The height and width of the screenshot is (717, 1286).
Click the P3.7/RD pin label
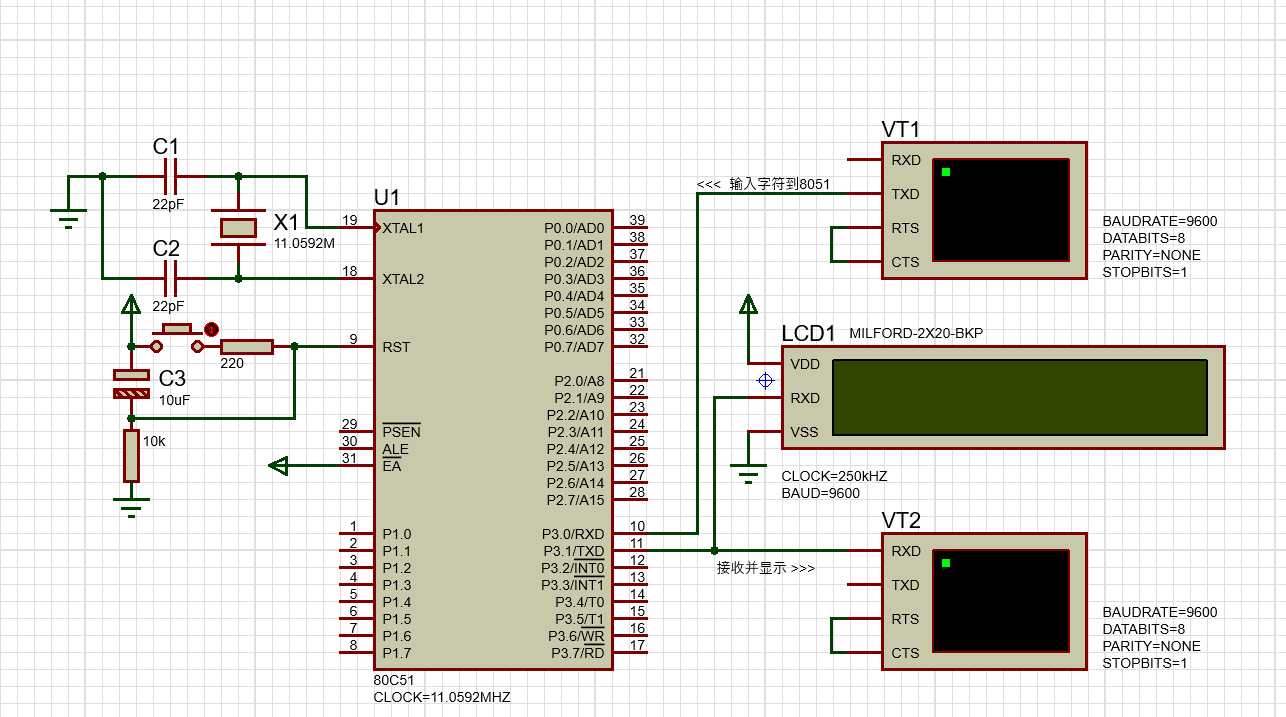578,653
